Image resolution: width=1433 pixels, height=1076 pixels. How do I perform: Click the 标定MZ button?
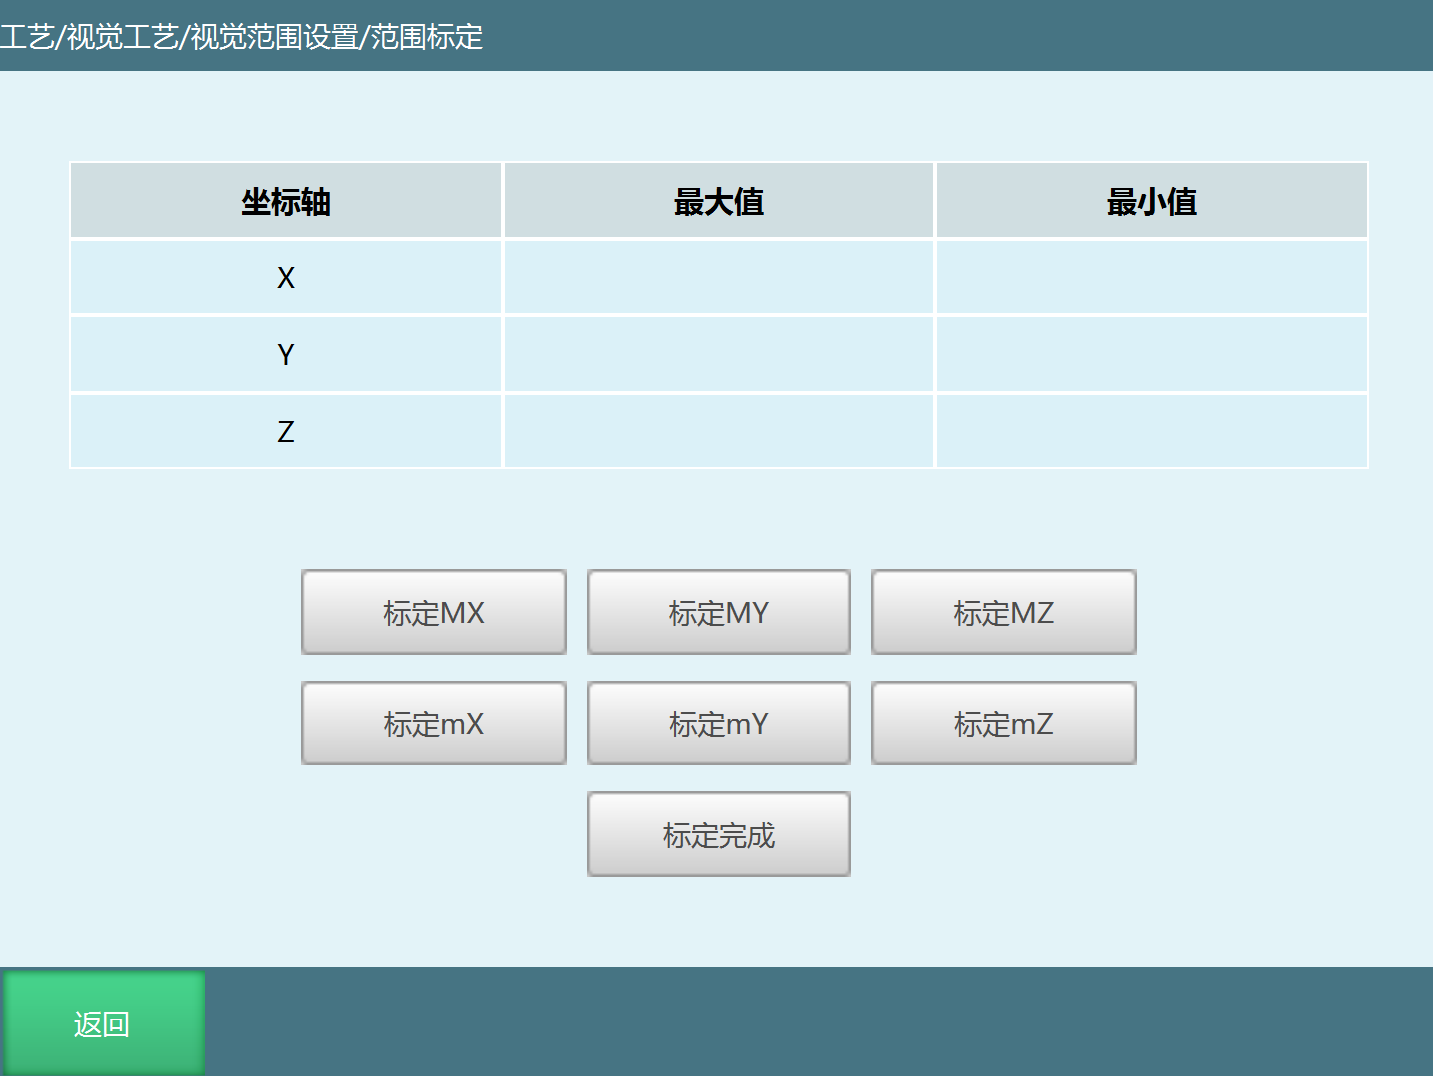[x=1003, y=612]
